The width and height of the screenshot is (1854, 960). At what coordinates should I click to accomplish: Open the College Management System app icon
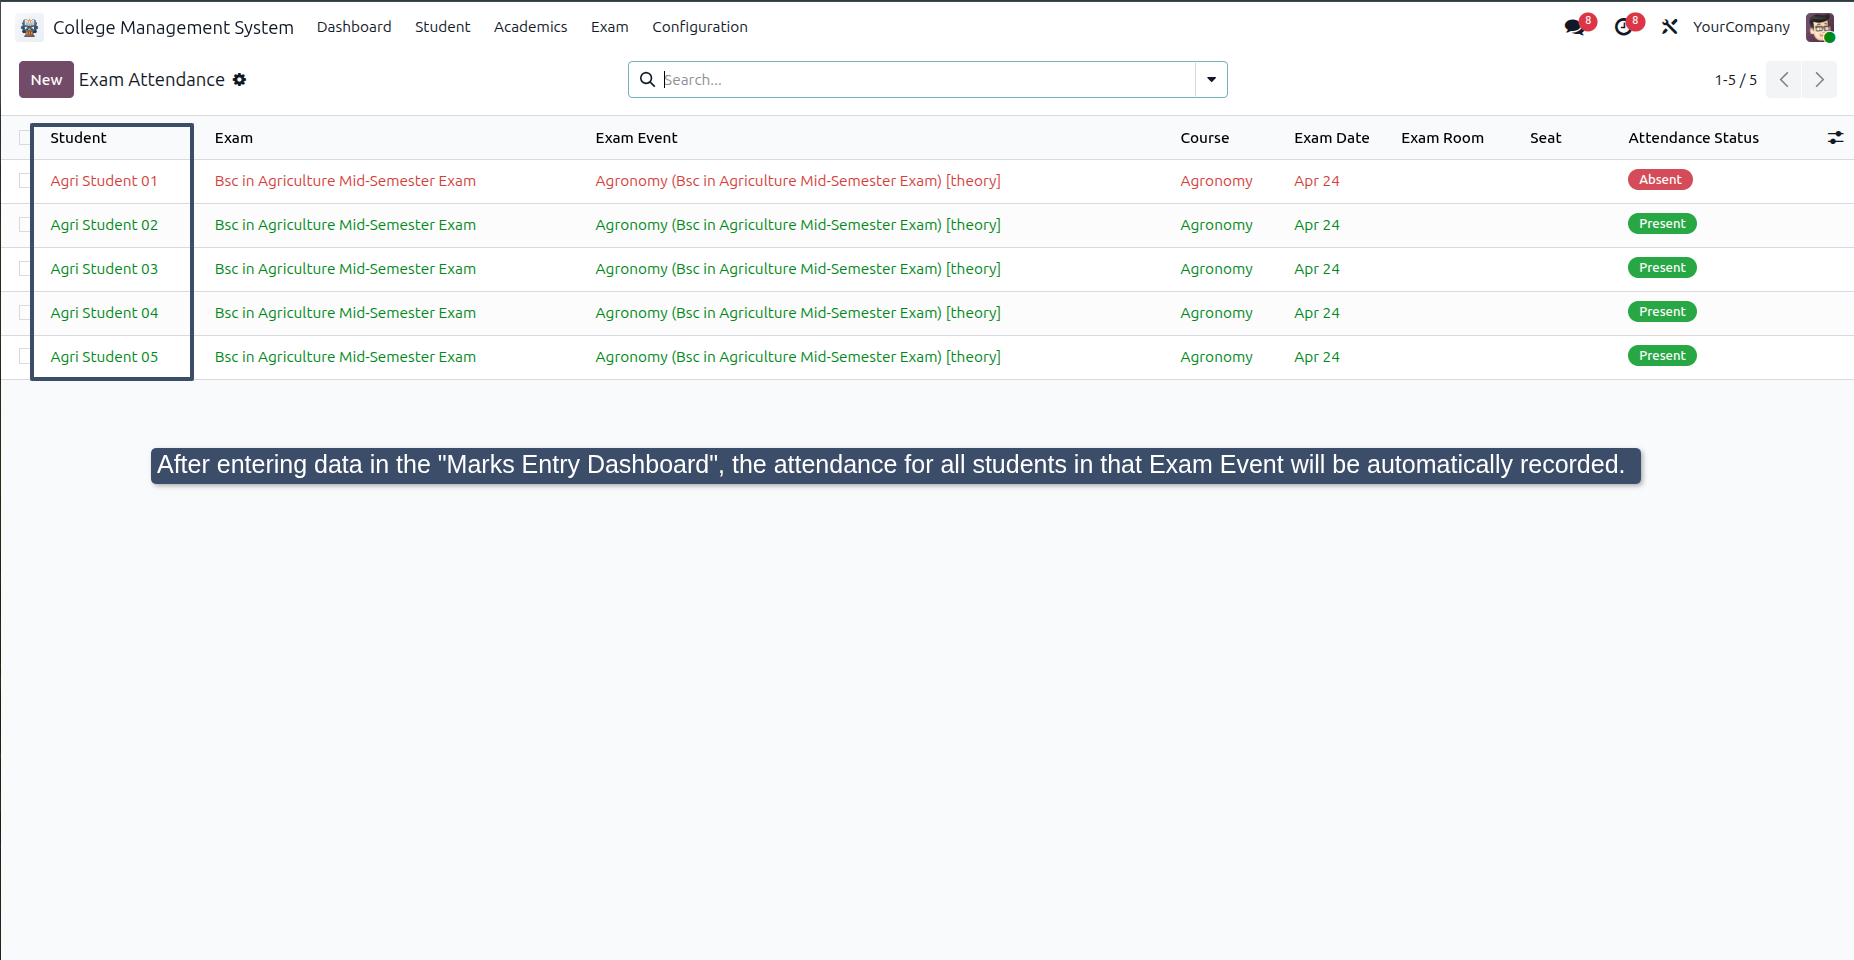click(30, 27)
